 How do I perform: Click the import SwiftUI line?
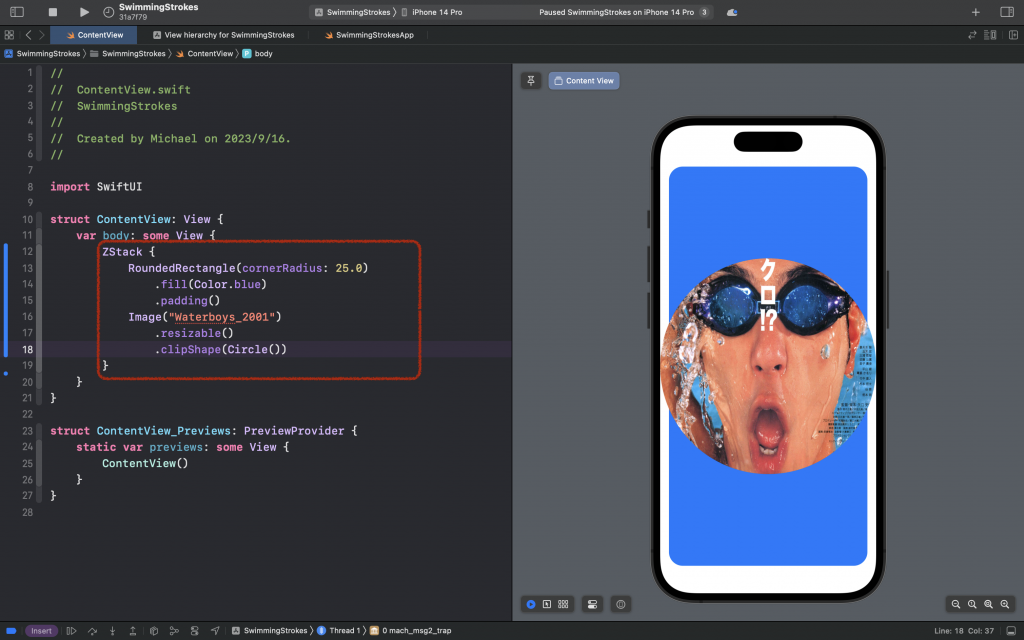[96, 187]
